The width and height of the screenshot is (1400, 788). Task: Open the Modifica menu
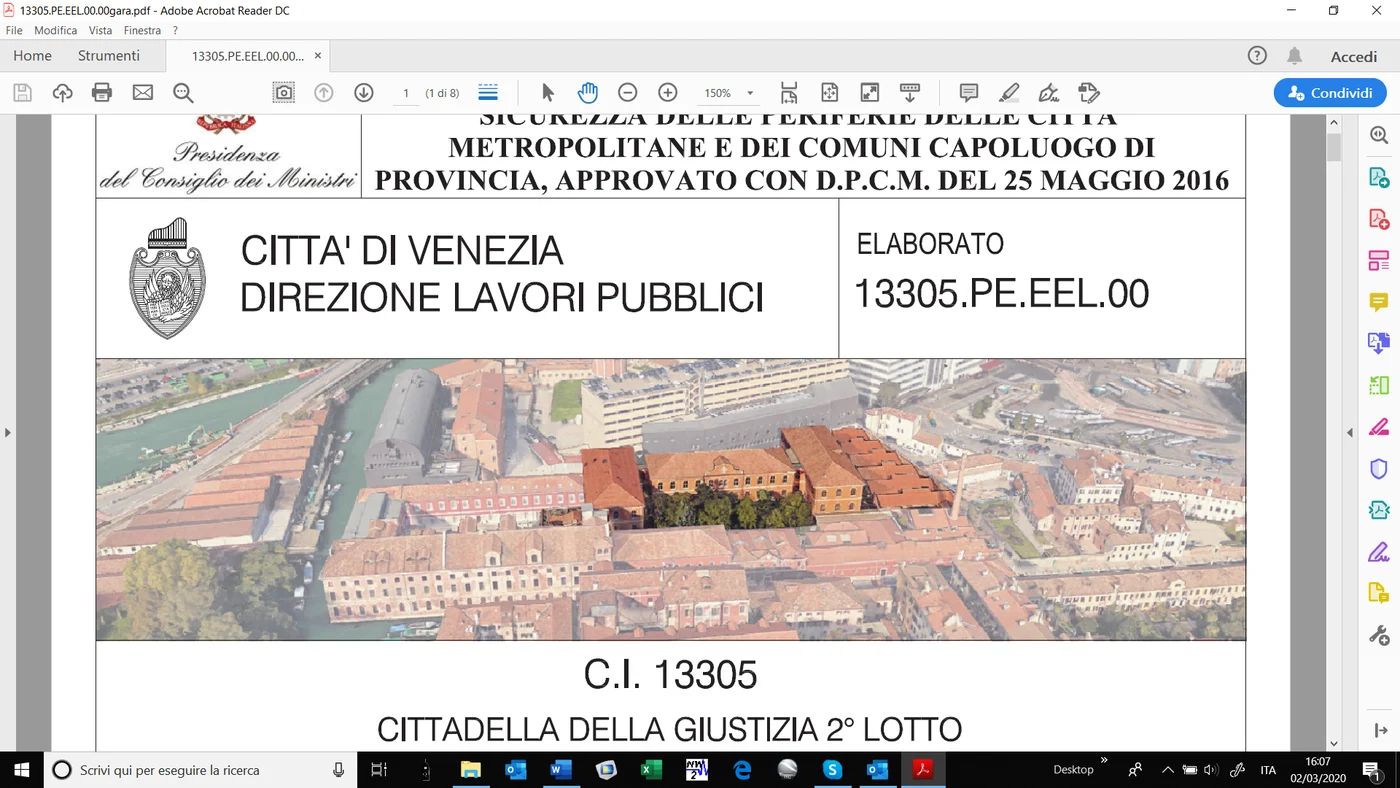pyautogui.click(x=55, y=31)
